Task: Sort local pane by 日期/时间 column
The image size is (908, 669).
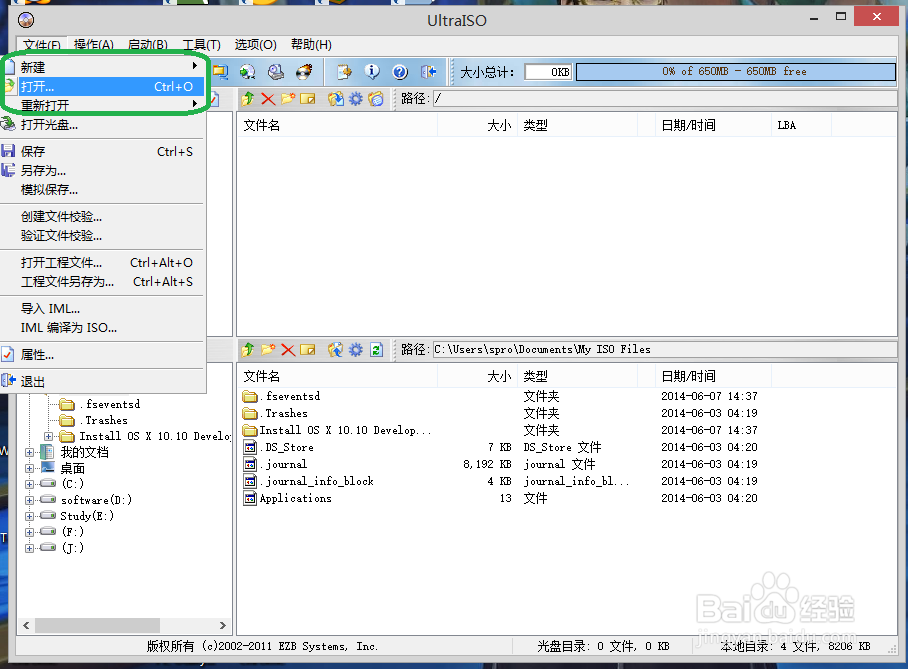Action: 713,376
